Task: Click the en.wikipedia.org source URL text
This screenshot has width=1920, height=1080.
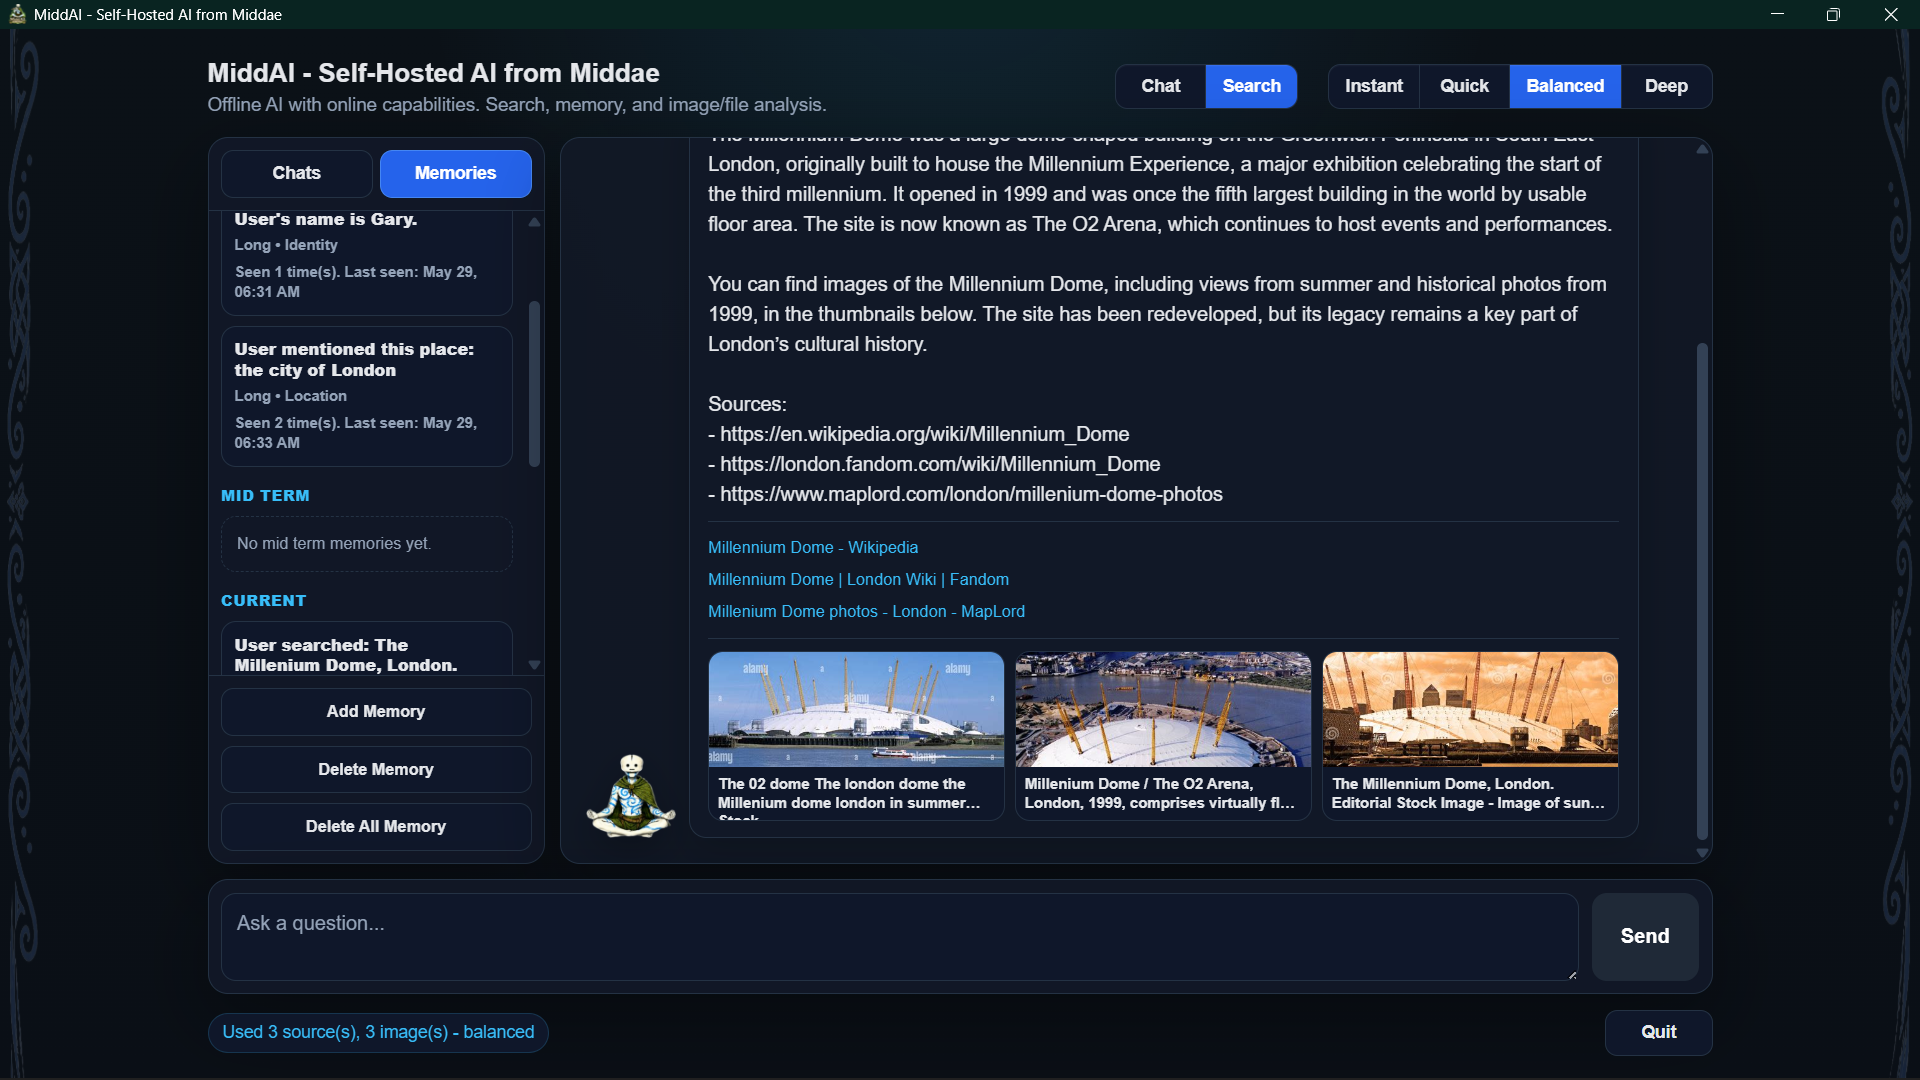Action: tap(924, 434)
